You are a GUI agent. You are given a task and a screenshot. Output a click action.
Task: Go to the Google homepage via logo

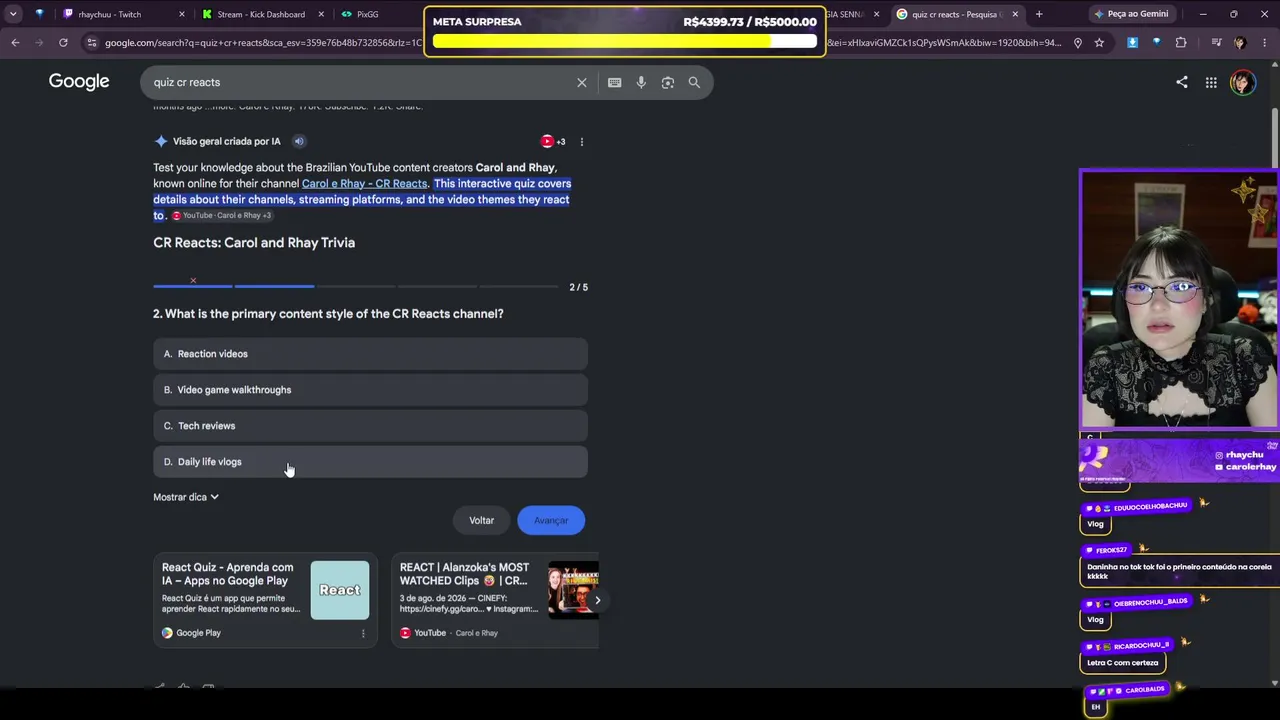[79, 82]
